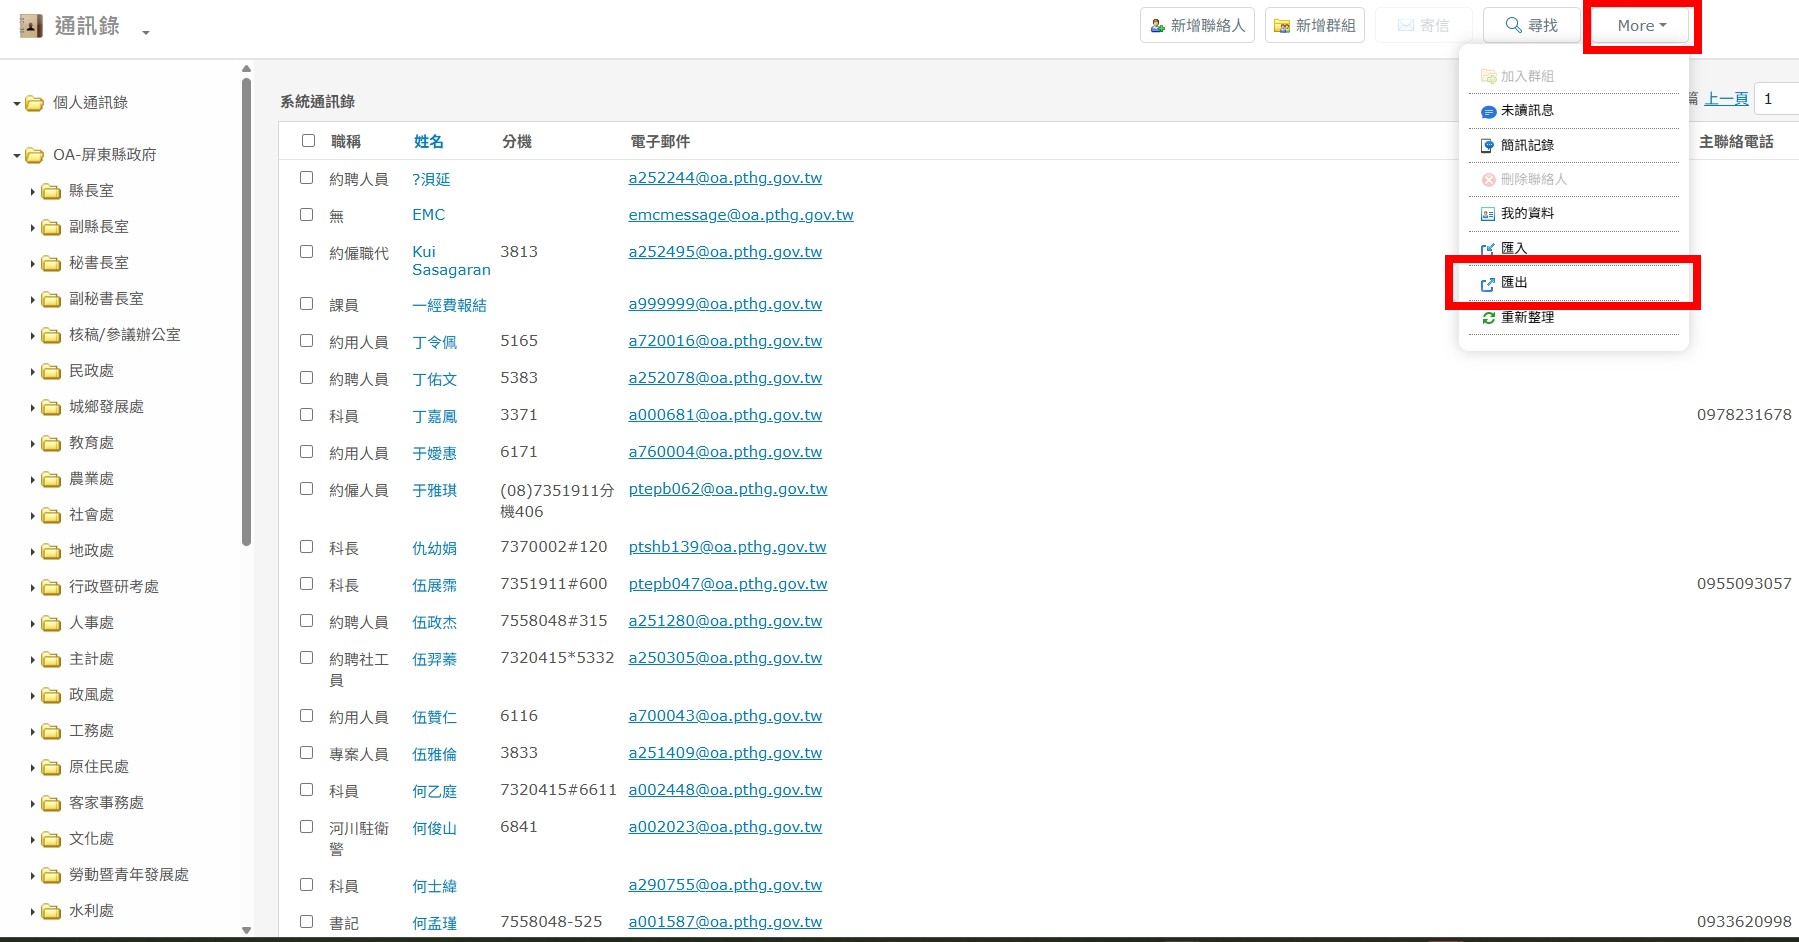Click contact name 伍展霈
This screenshot has width=1799, height=942.
[434, 585]
